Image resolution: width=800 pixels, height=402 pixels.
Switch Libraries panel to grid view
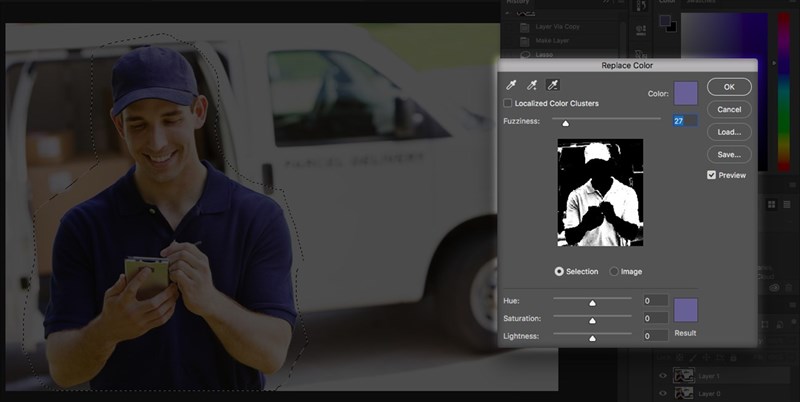tap(771, 205)
